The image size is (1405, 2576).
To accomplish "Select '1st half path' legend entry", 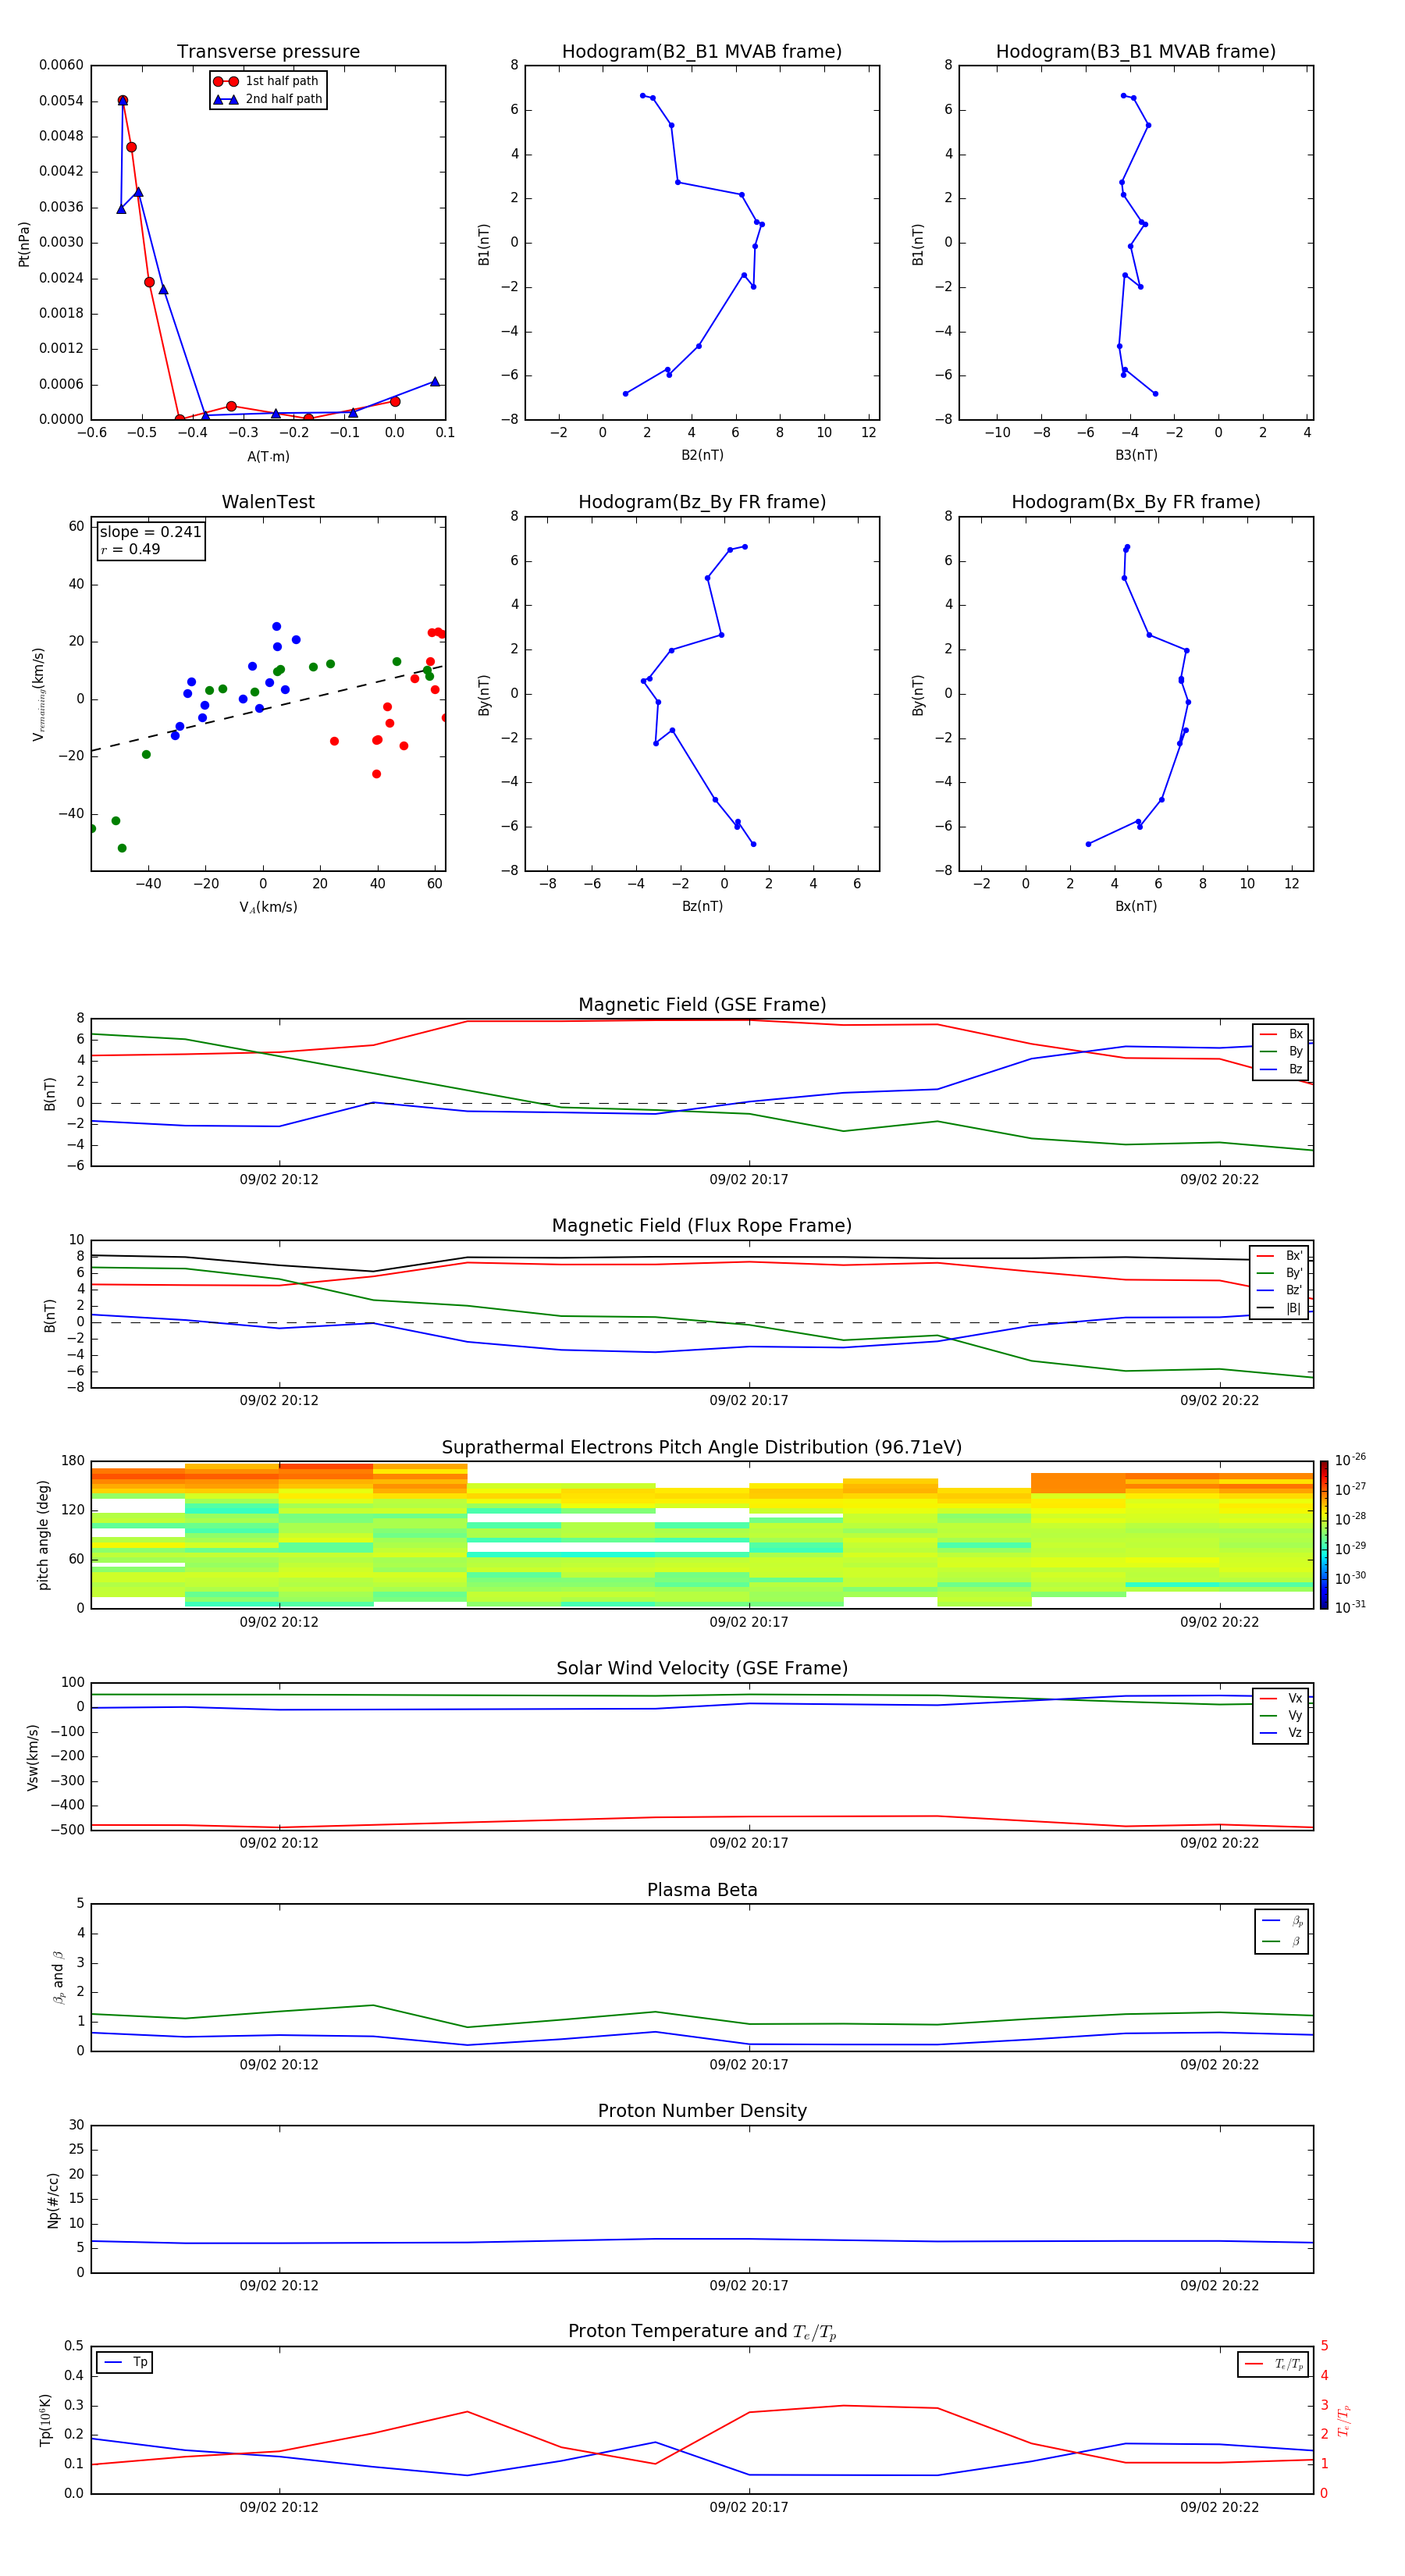I will click(x=266, y=81).
